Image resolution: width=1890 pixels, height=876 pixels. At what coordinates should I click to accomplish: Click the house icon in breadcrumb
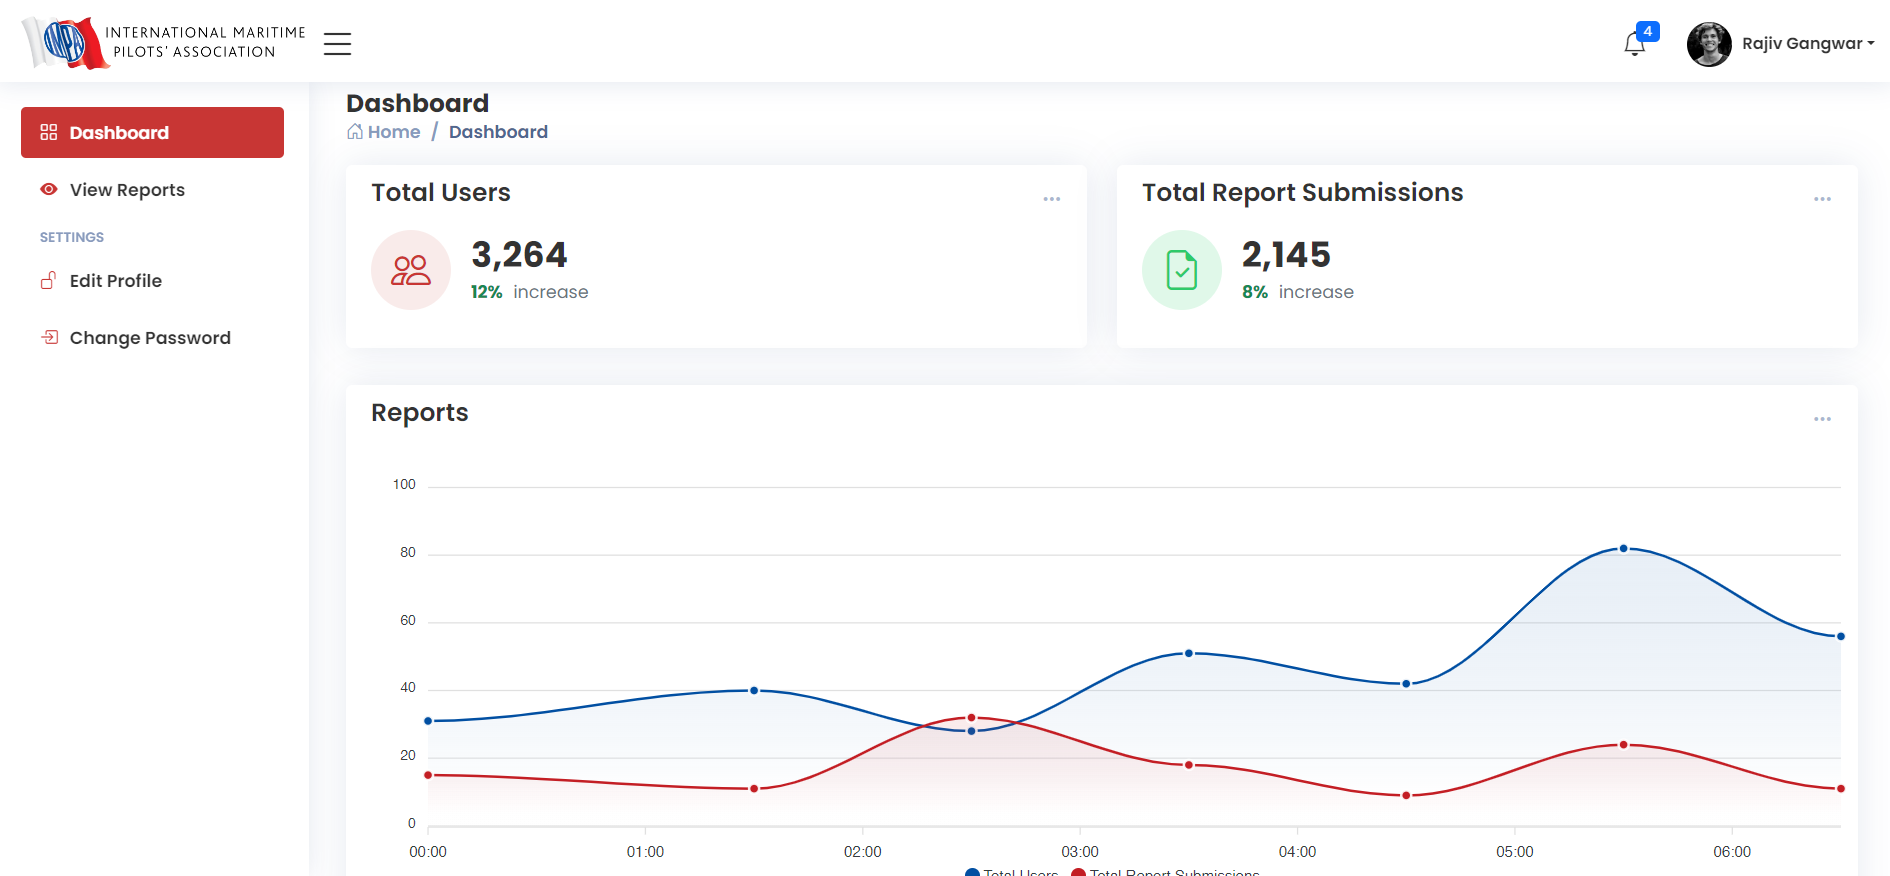(x=355, y=132)
